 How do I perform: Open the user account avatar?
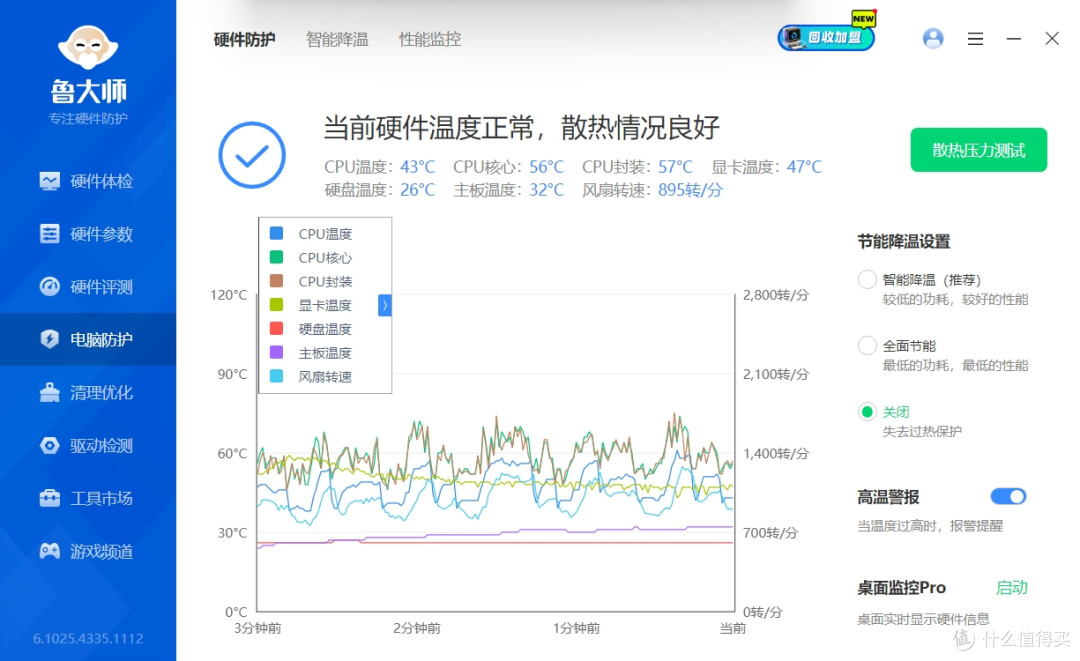pos(933,39)
